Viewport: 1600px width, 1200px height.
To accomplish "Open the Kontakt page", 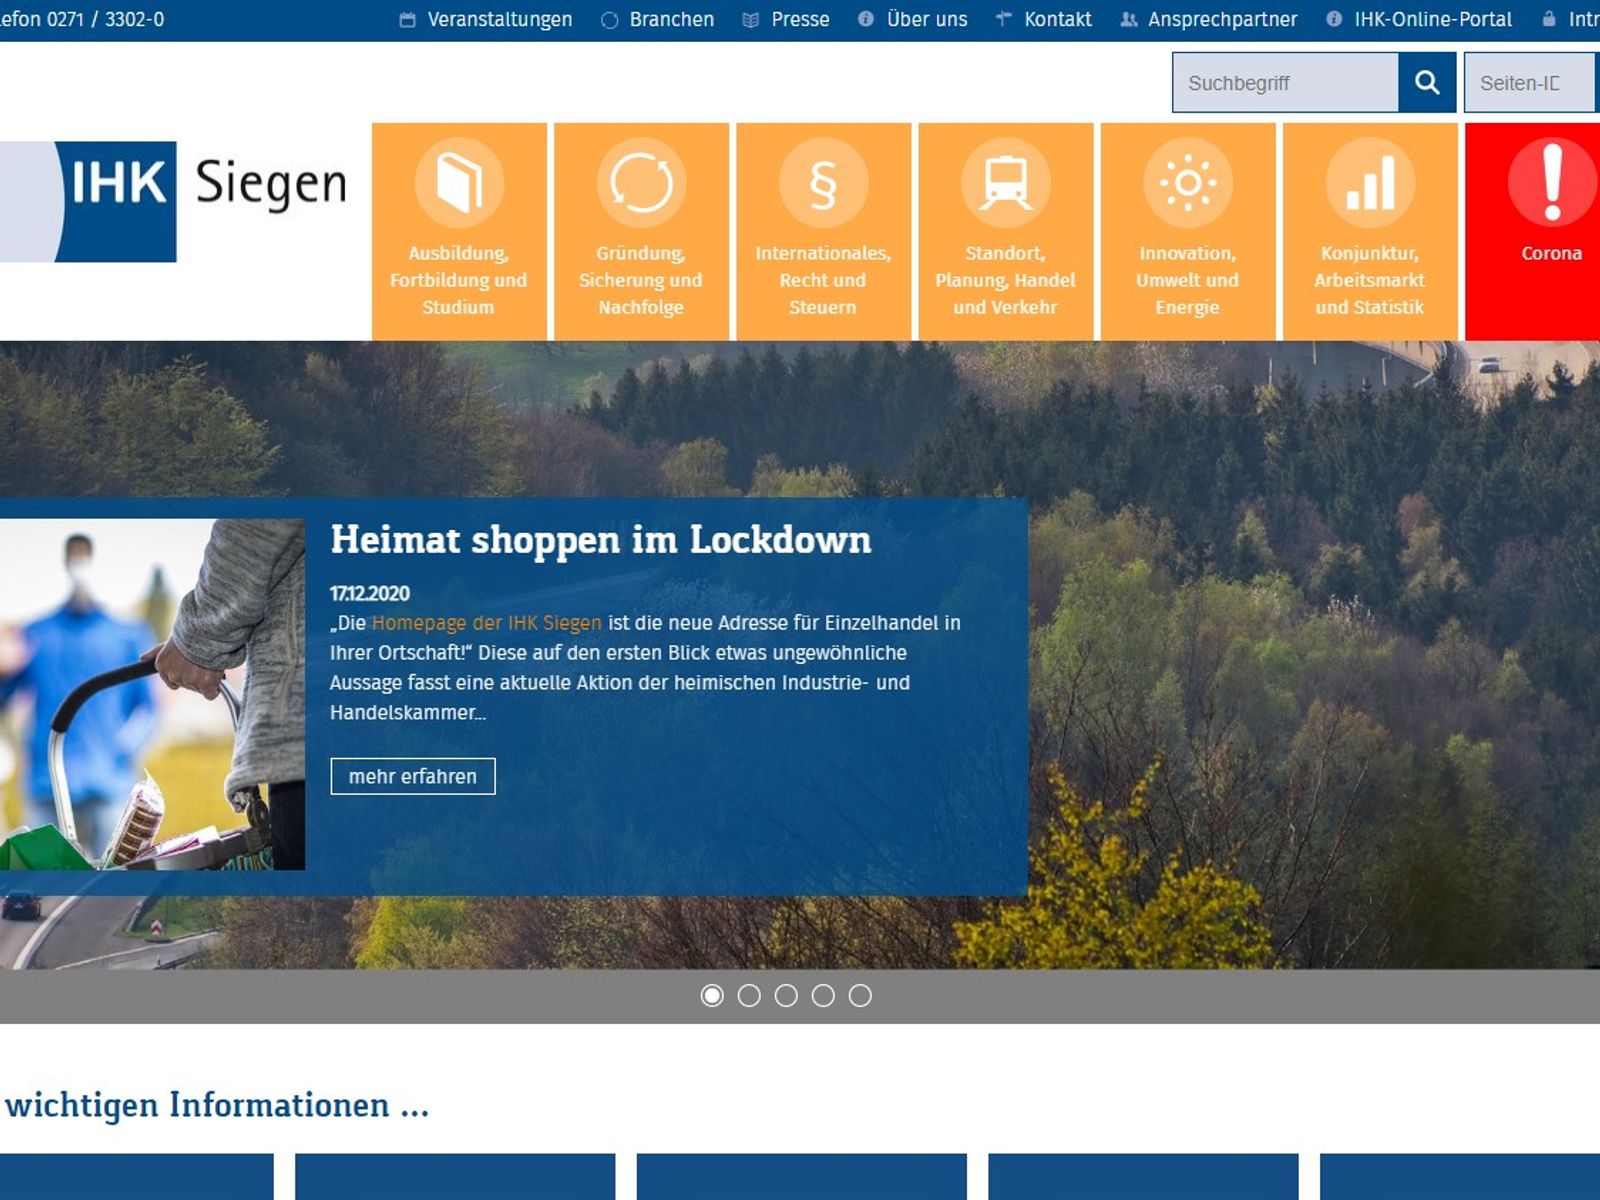I will click(1058, 19).
